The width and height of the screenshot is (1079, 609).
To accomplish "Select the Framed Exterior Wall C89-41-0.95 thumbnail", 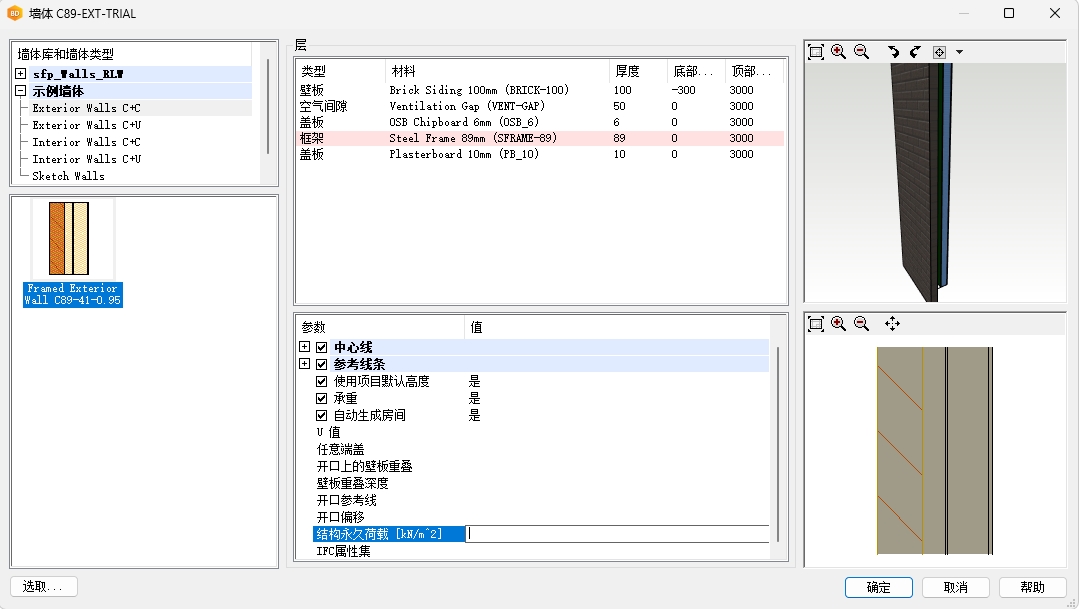I will [72, 253].
